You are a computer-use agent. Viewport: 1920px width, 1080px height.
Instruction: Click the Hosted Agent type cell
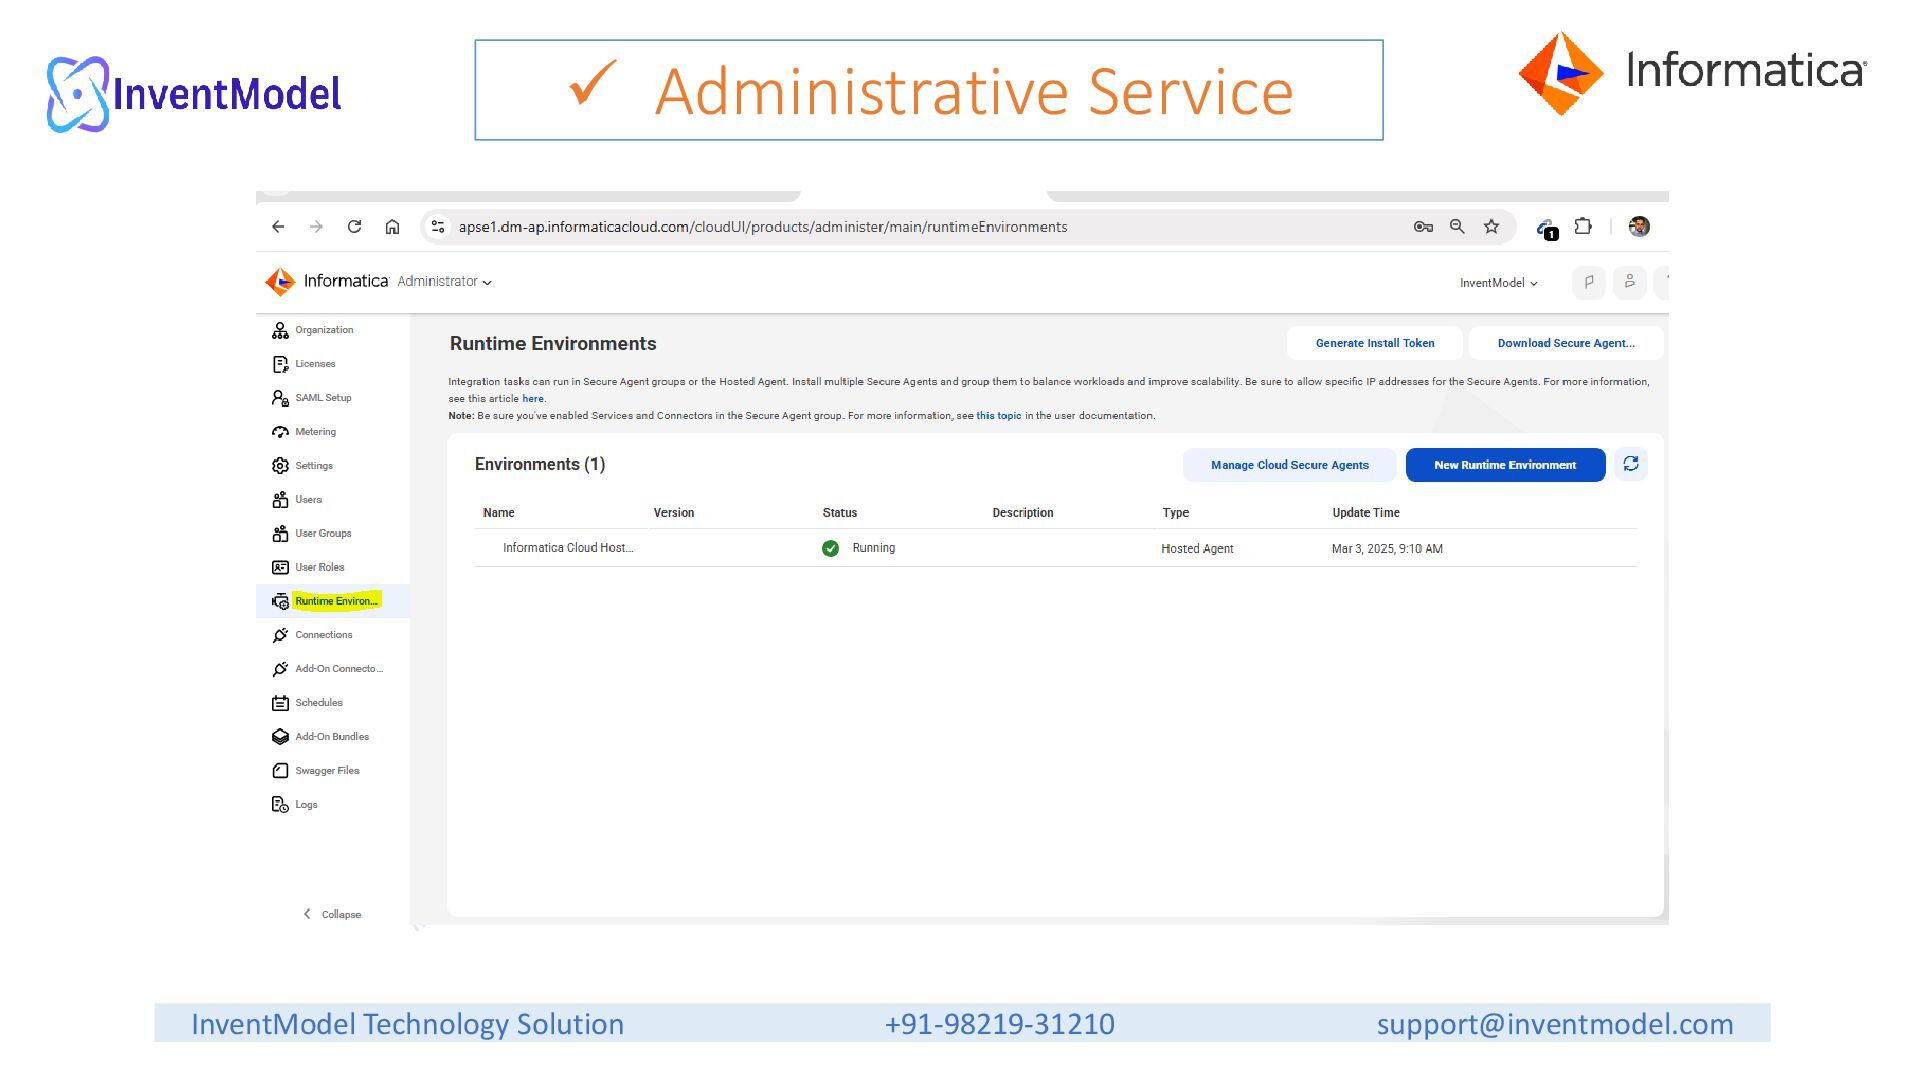1197,549
